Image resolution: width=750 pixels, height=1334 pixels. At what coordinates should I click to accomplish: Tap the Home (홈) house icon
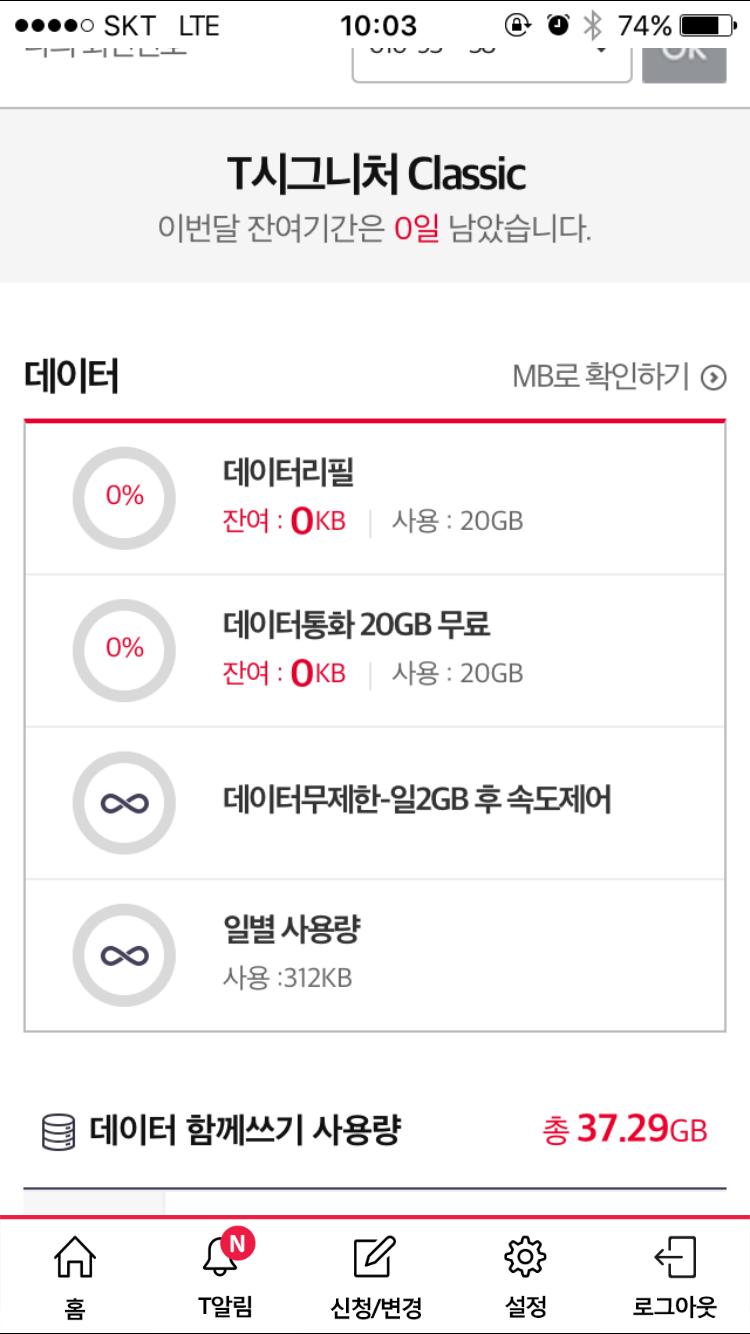click(74, 1257)
